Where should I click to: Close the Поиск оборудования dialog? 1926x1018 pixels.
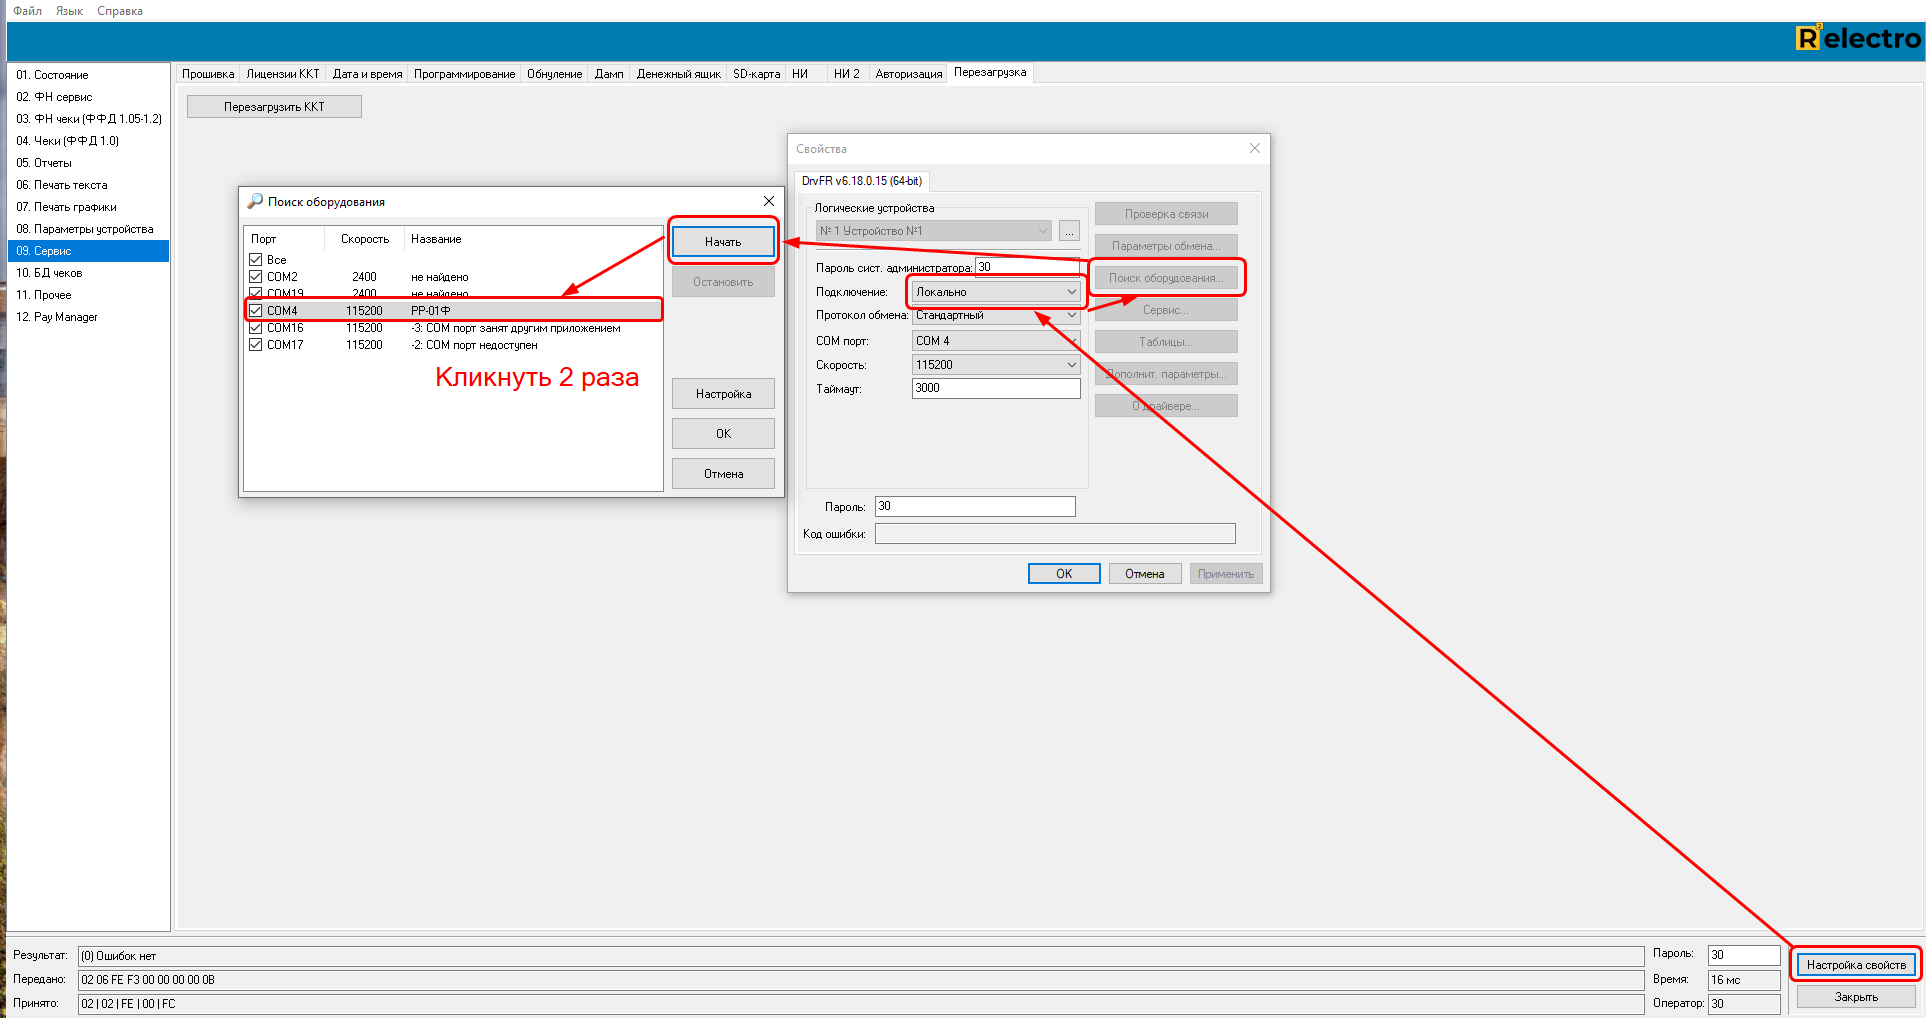[768, 201]
